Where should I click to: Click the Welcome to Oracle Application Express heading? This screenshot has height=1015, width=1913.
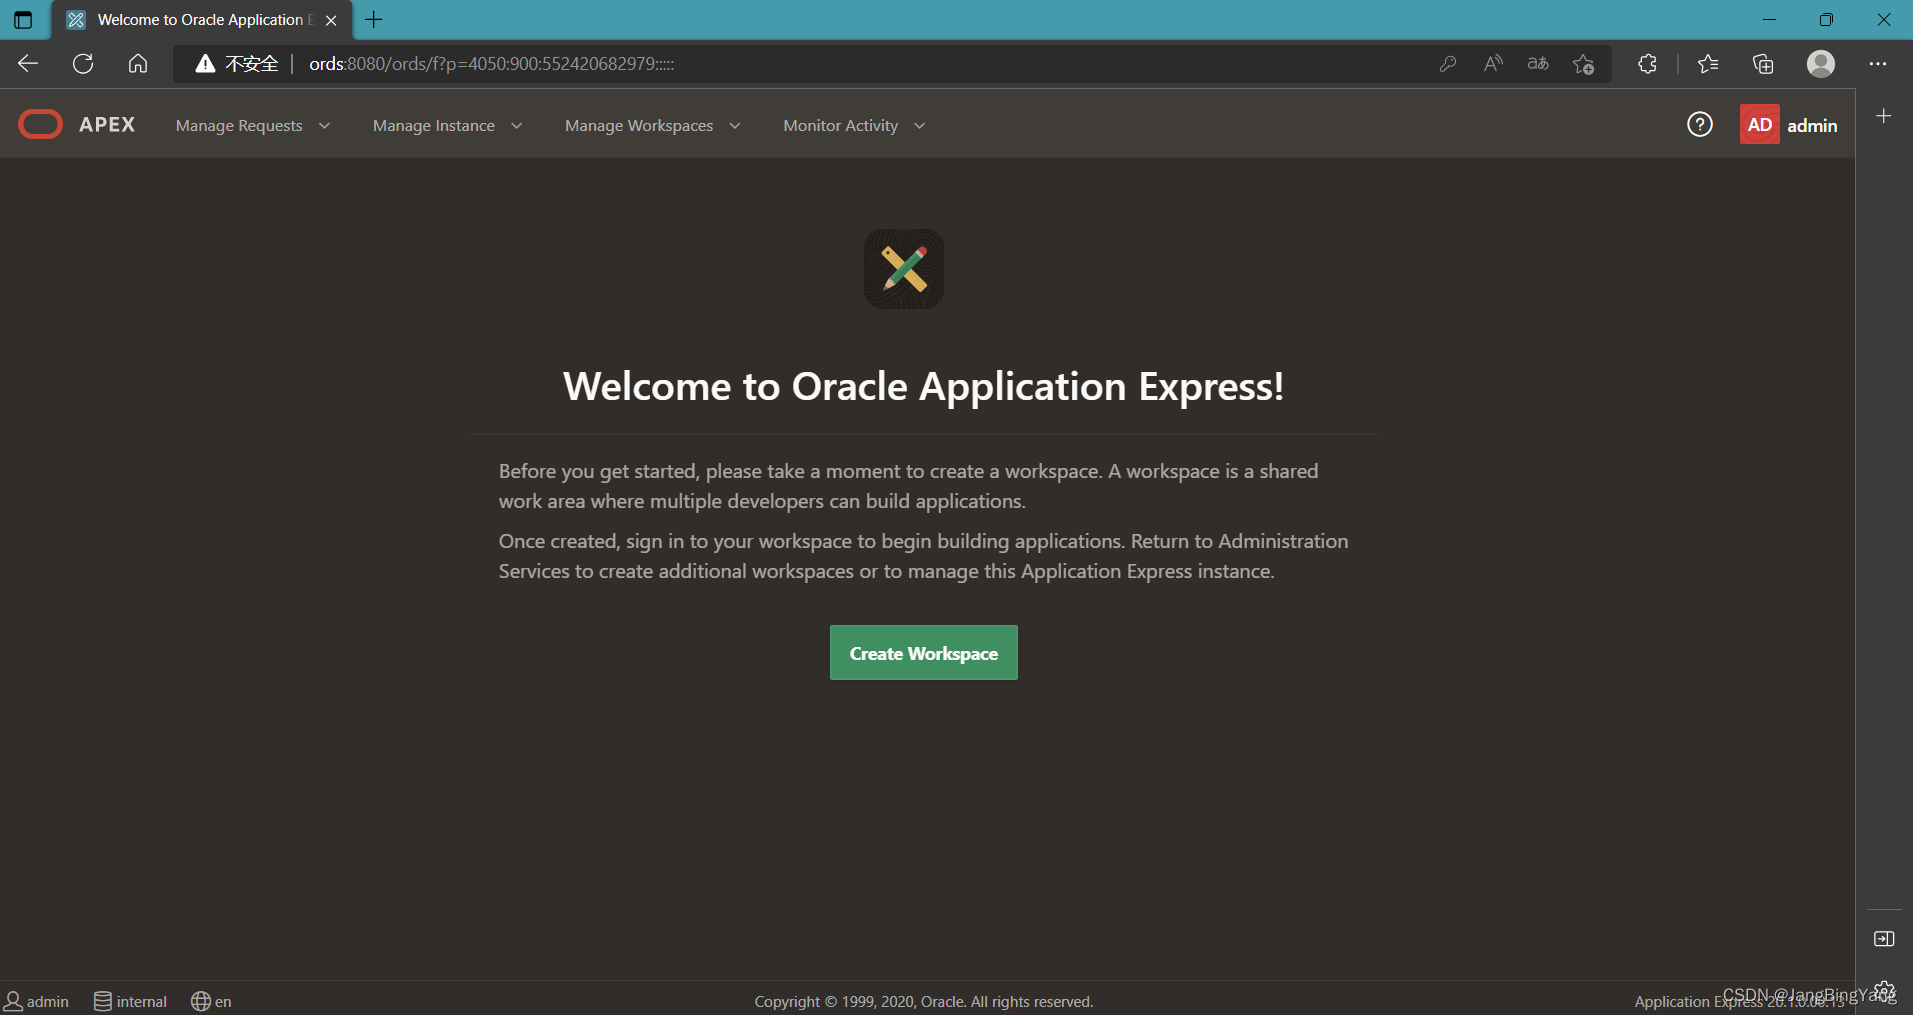(x=923, y=386)
